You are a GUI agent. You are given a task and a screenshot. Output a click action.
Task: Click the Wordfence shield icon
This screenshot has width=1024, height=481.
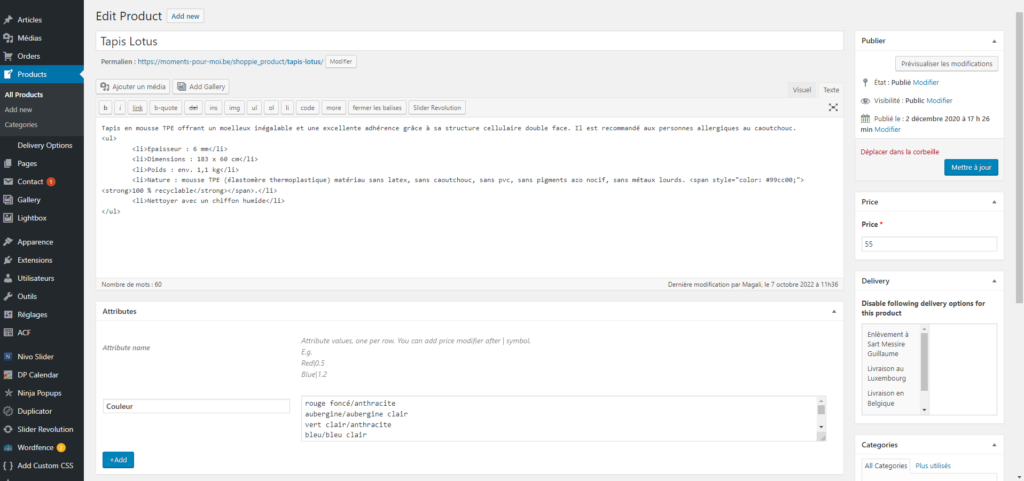tap(8, 448)
